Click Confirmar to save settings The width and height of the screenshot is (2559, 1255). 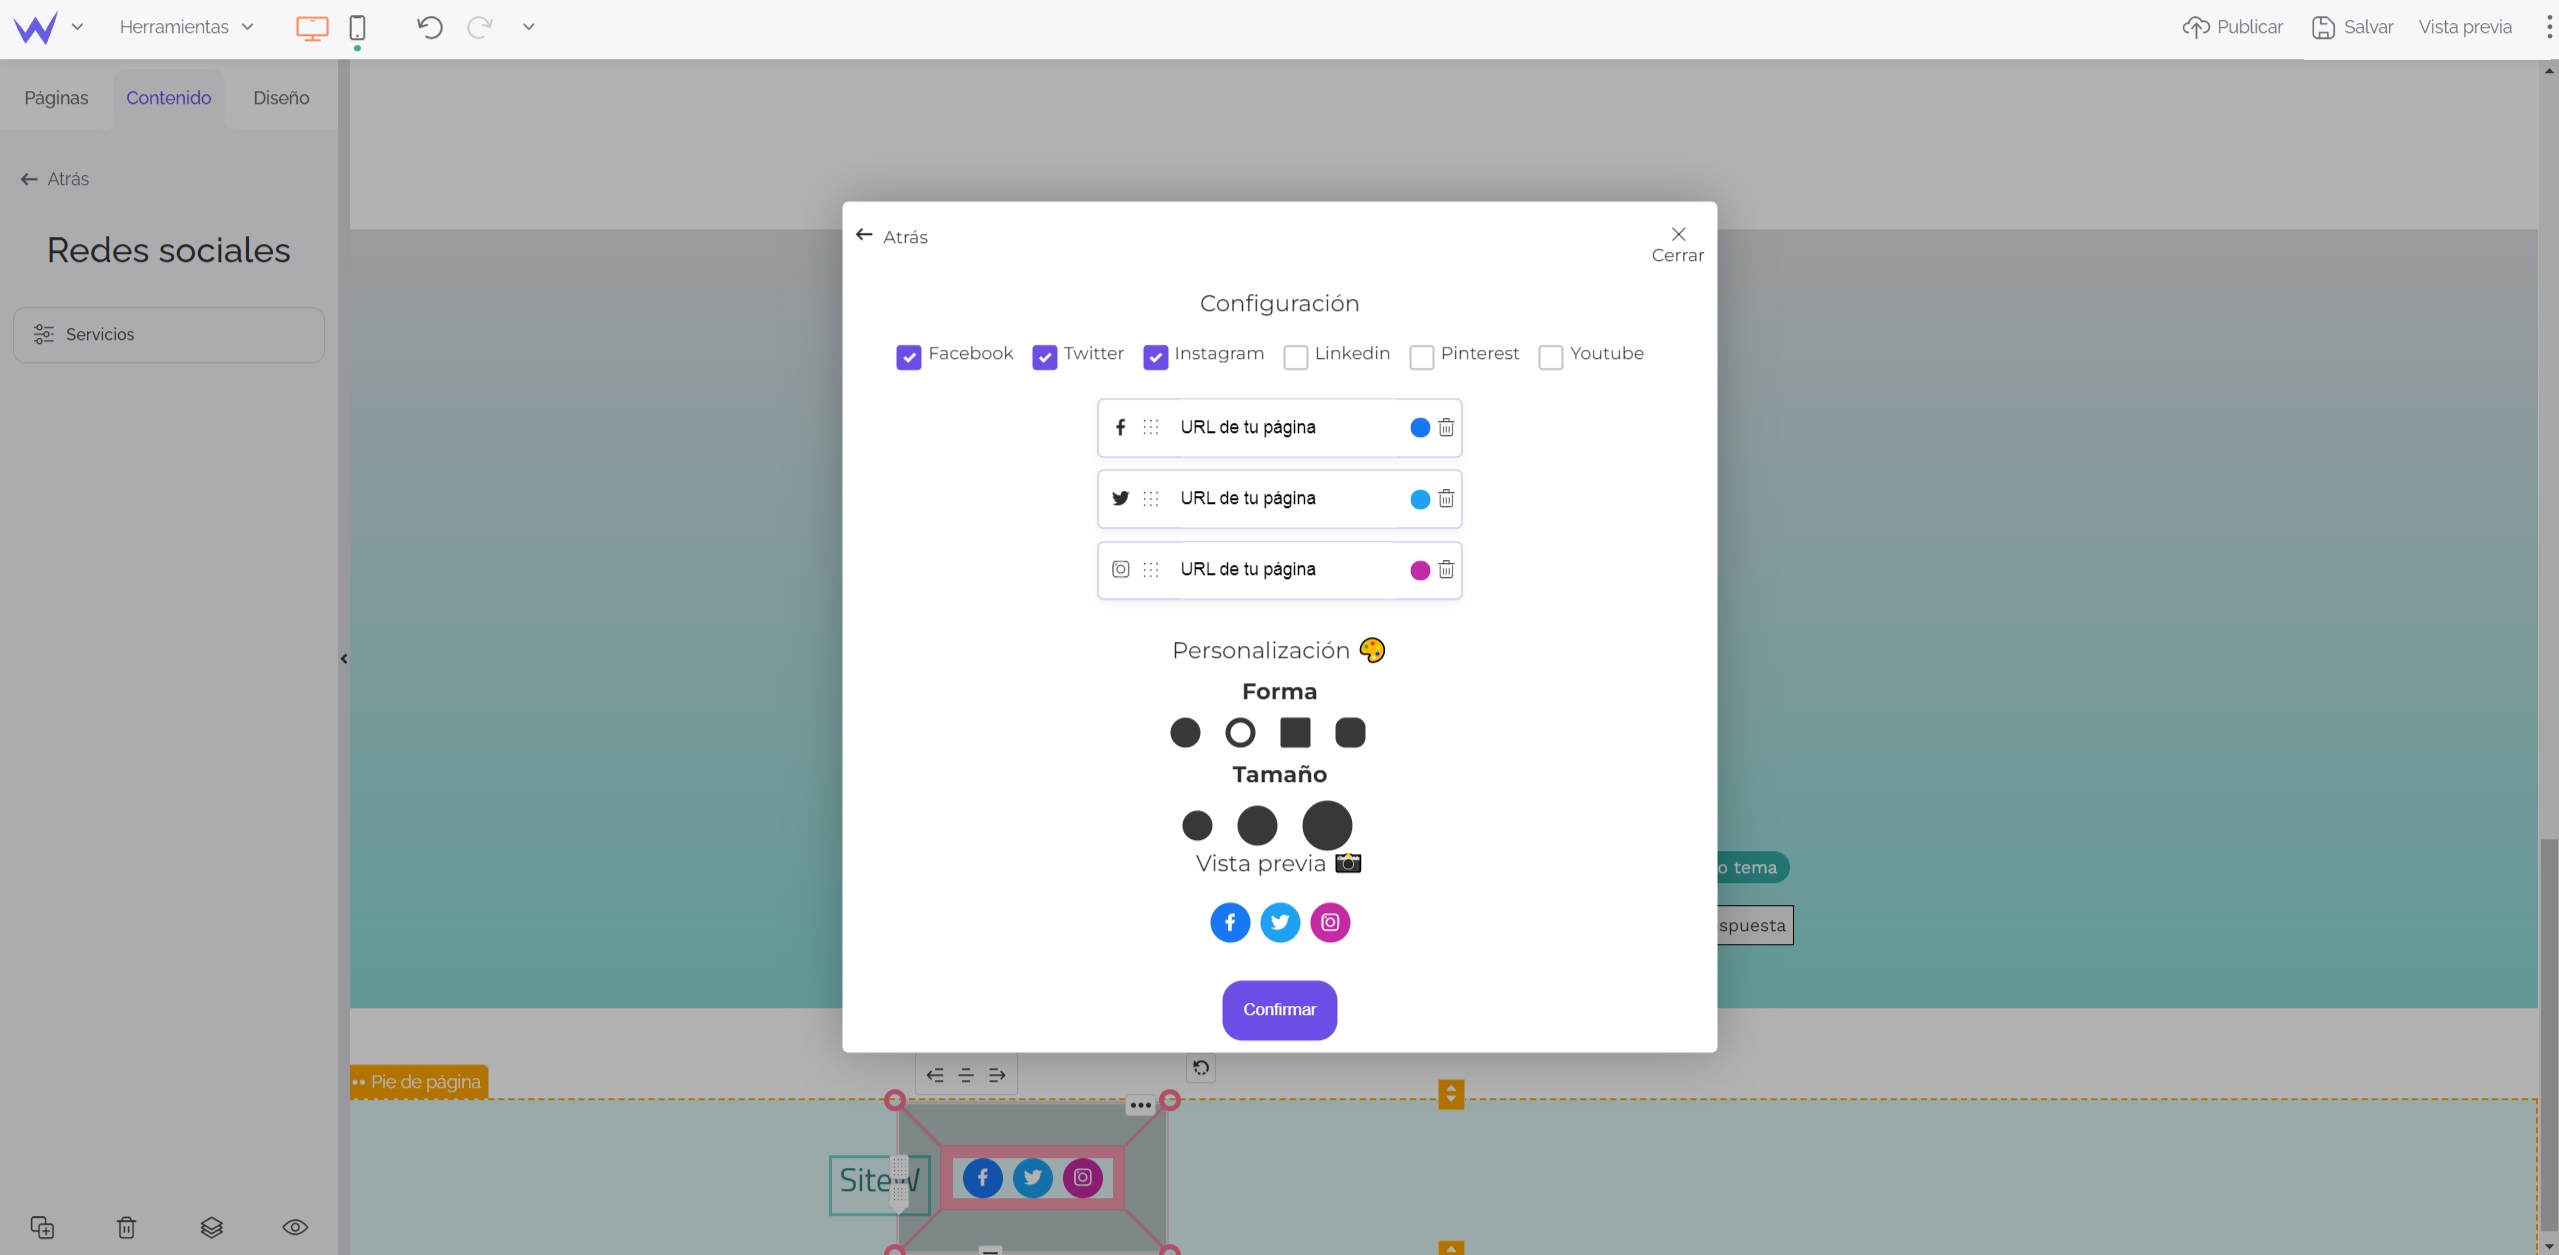coord(1278,1010)
